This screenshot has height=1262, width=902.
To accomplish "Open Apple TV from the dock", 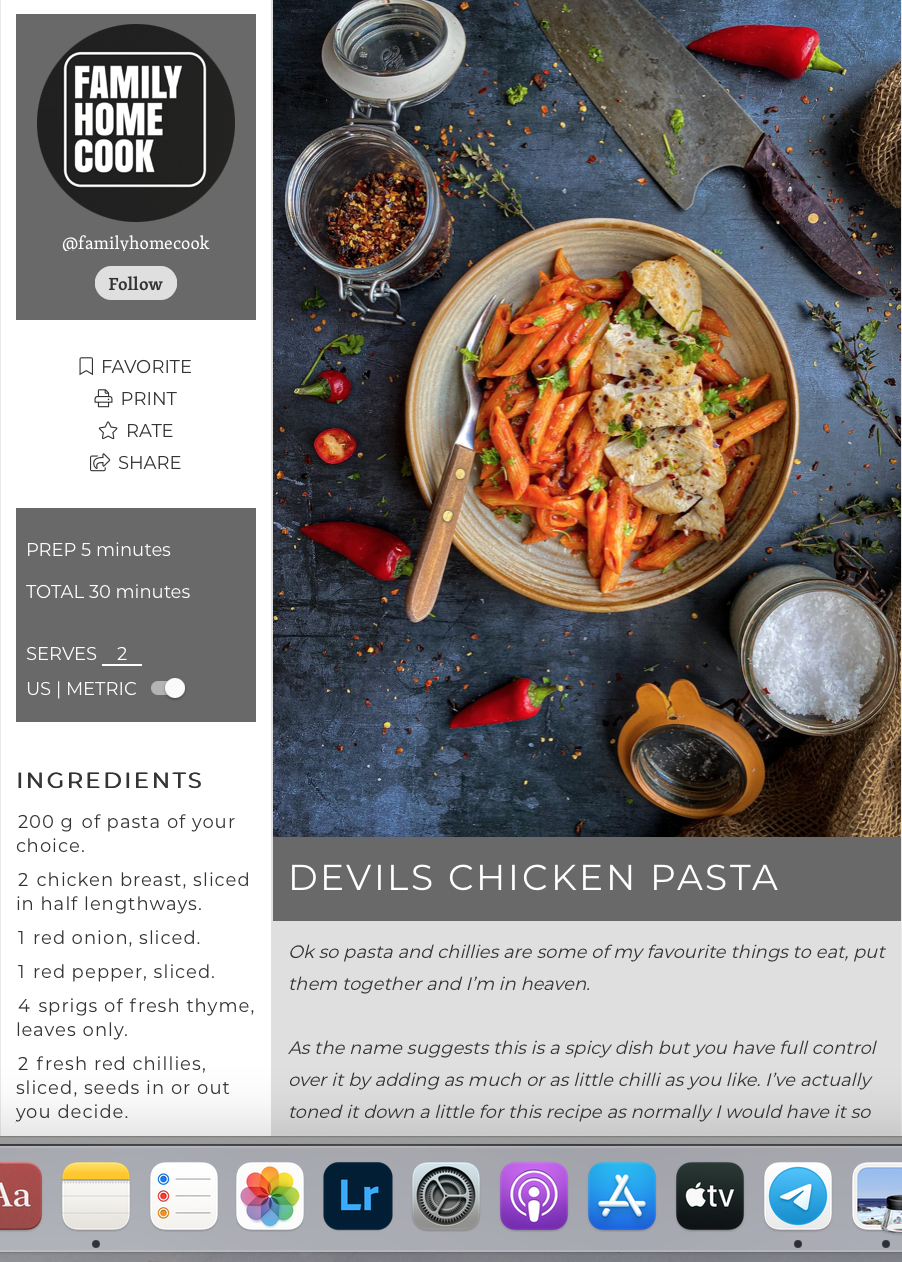I will 710,1196.
